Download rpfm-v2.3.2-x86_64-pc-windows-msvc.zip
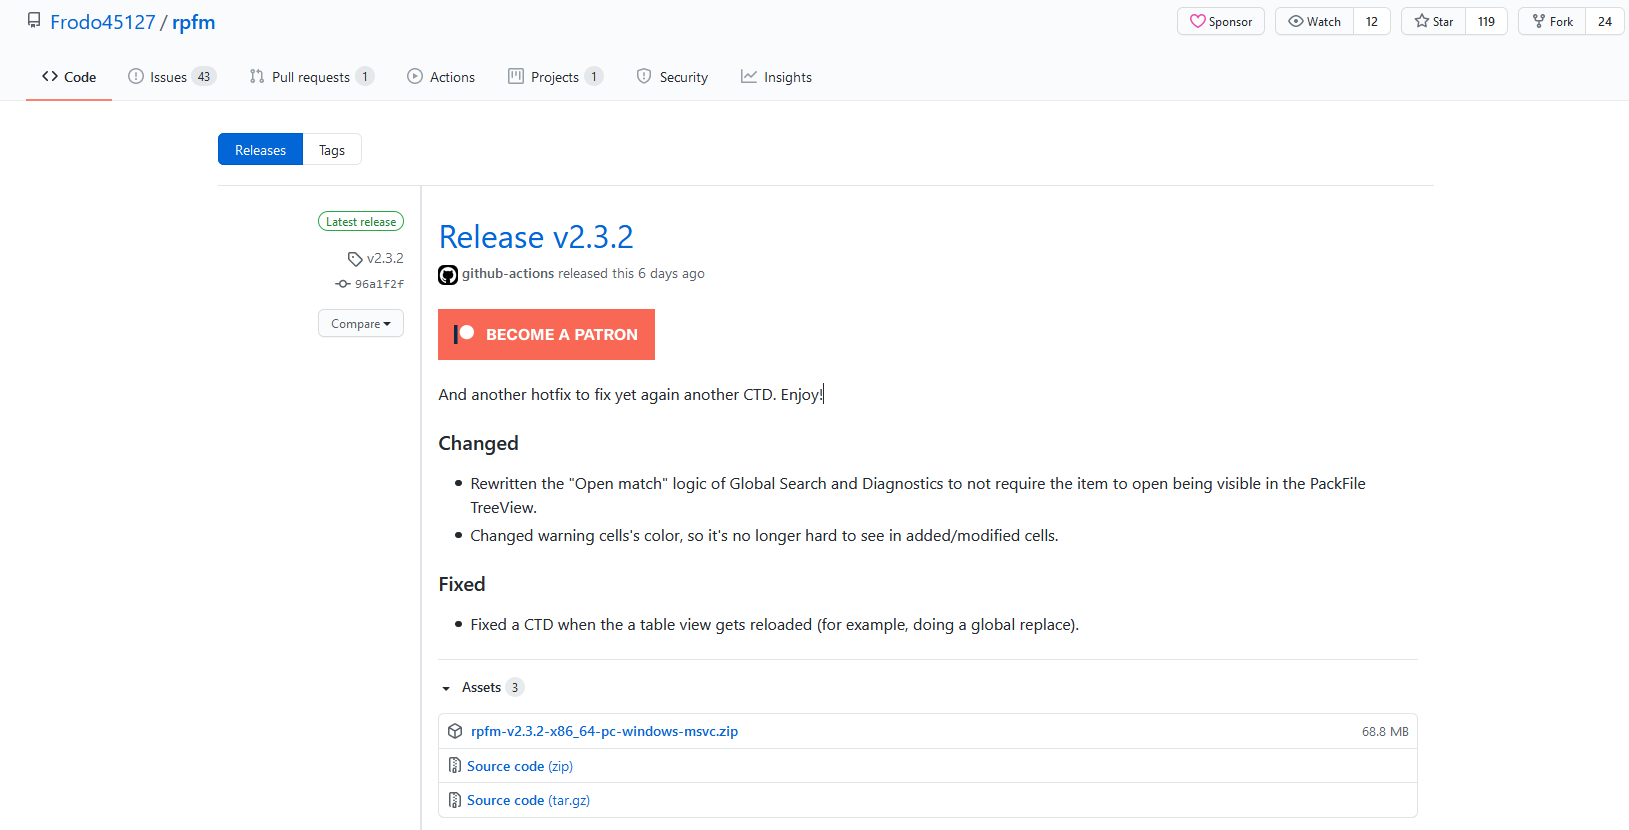Screen dimensions: 1629x830 pyautogui.click(x=604, y=731)
